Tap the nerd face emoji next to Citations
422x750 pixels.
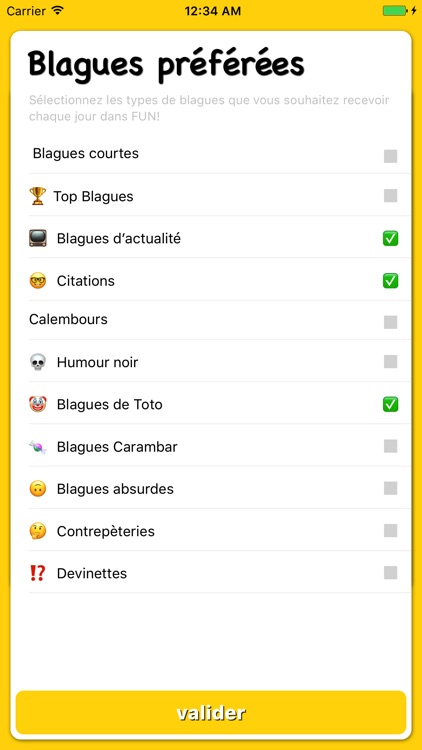click(x=38, y=280)
